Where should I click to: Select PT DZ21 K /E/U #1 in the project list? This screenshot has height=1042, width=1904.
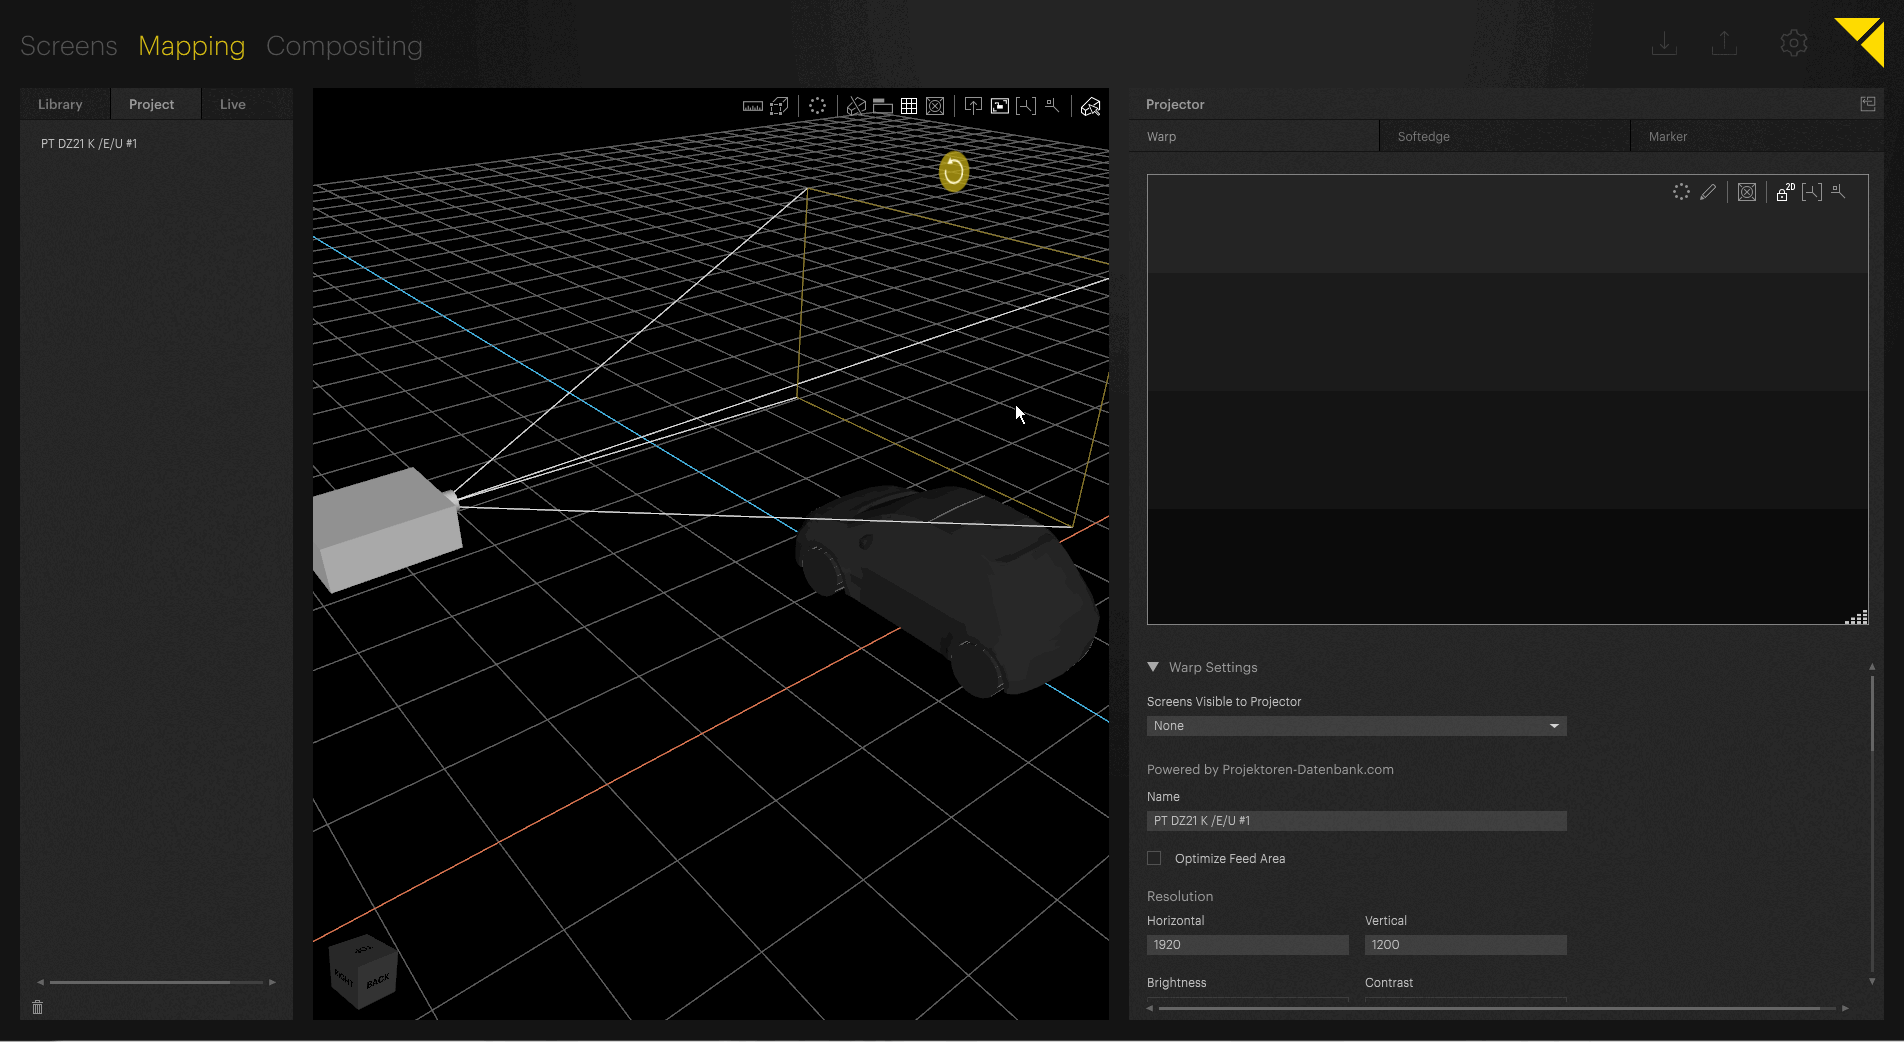pyautogui.click(x=89, y=144)
